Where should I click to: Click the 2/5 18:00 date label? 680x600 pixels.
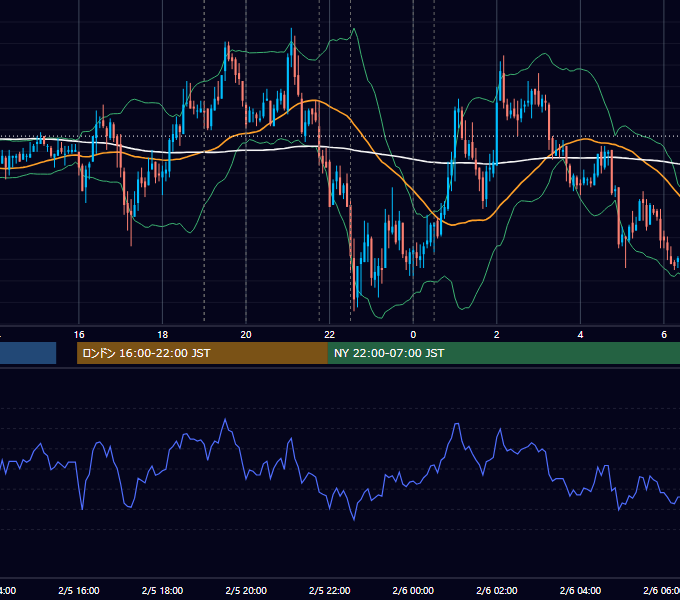coord(163,590)
